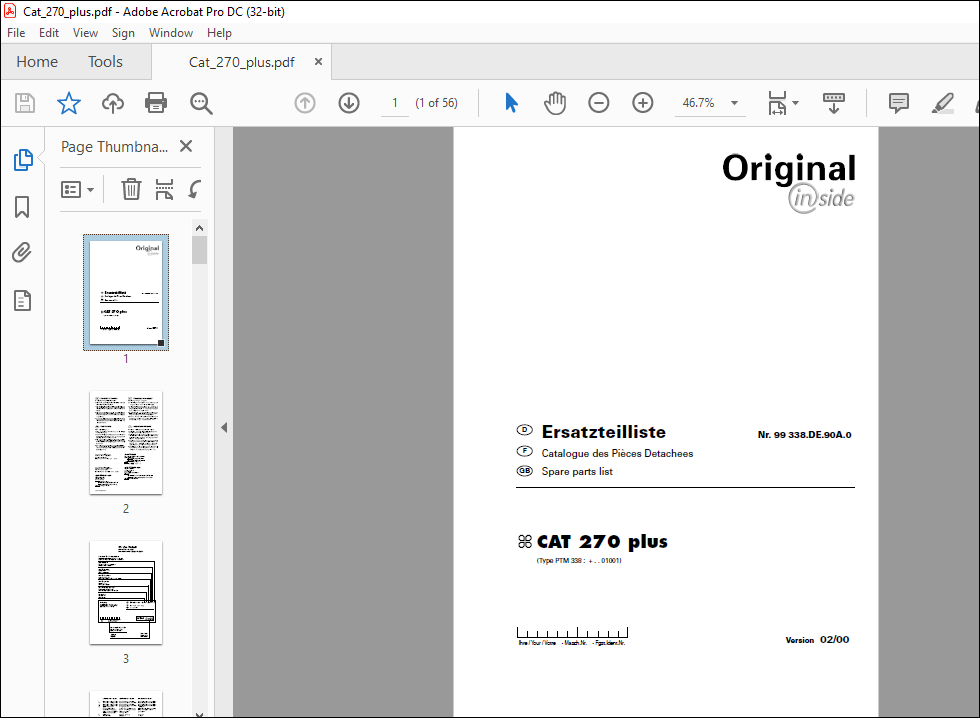The width and height of the screenshot is (980, 718).
Task: Add document to starred with star icon
Action: click(x=69, y=103)
